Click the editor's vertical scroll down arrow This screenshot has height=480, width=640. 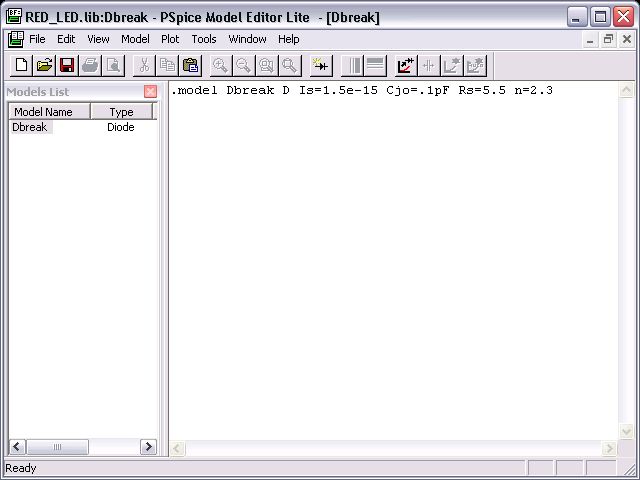pyautogui.click(x=626, y=431)
